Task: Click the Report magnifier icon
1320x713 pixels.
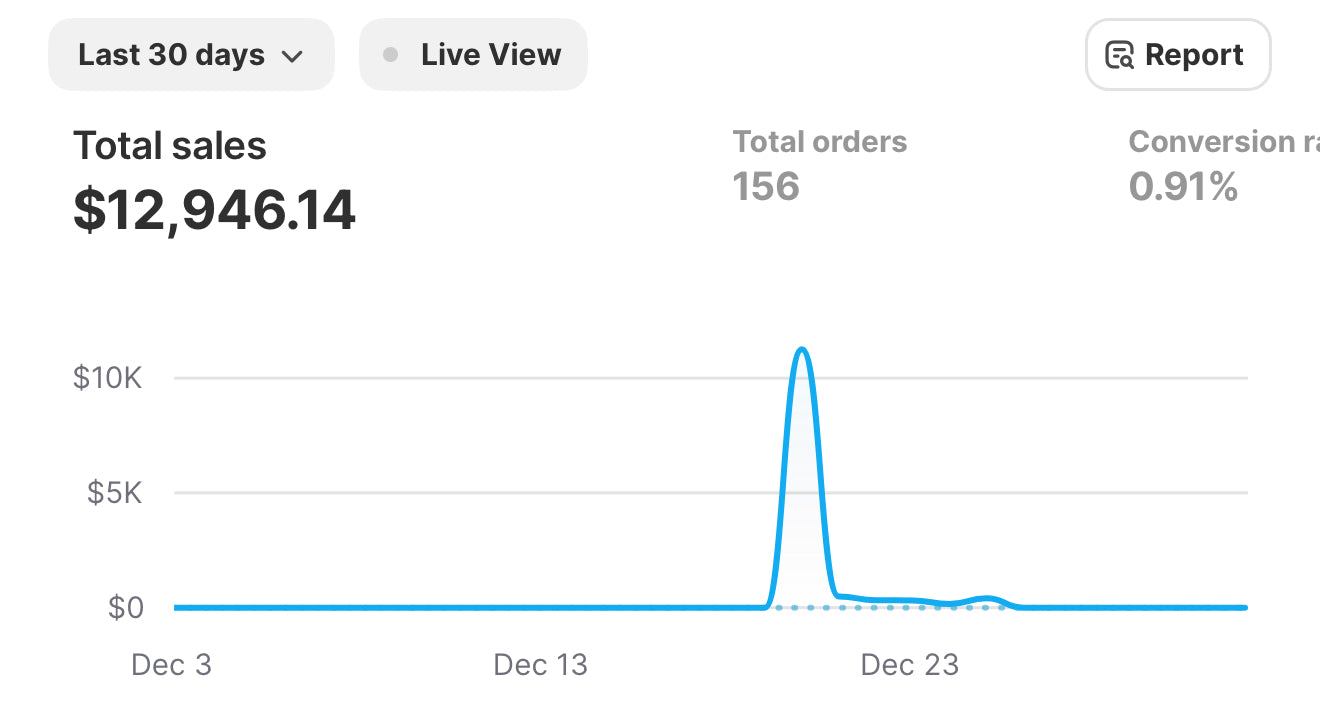Action: point(1119,55)
